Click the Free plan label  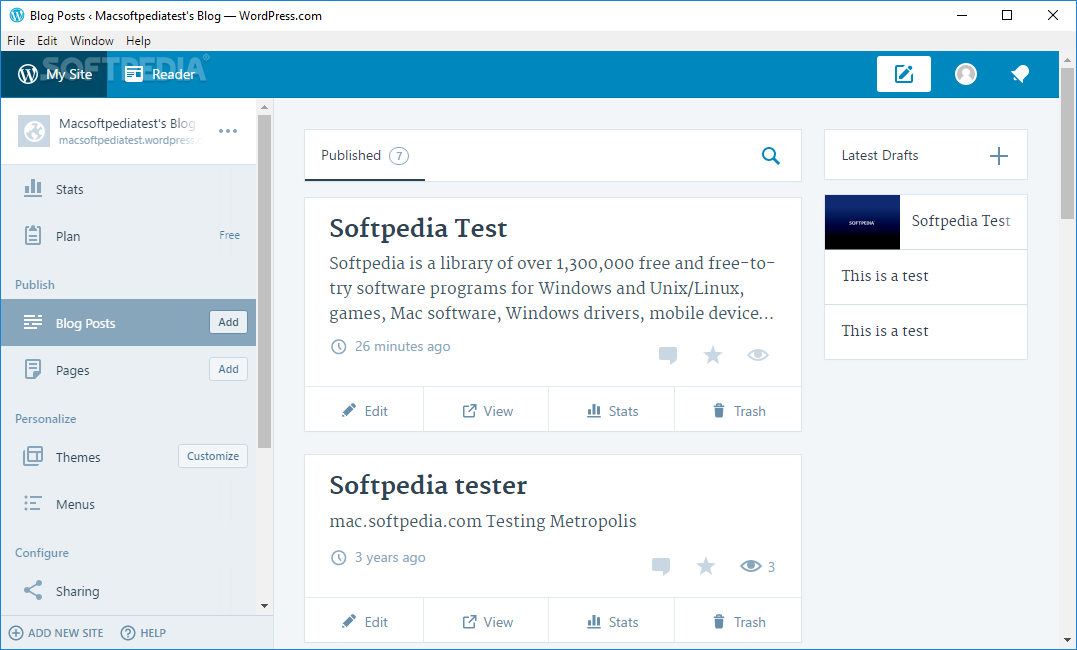(229, 235)
